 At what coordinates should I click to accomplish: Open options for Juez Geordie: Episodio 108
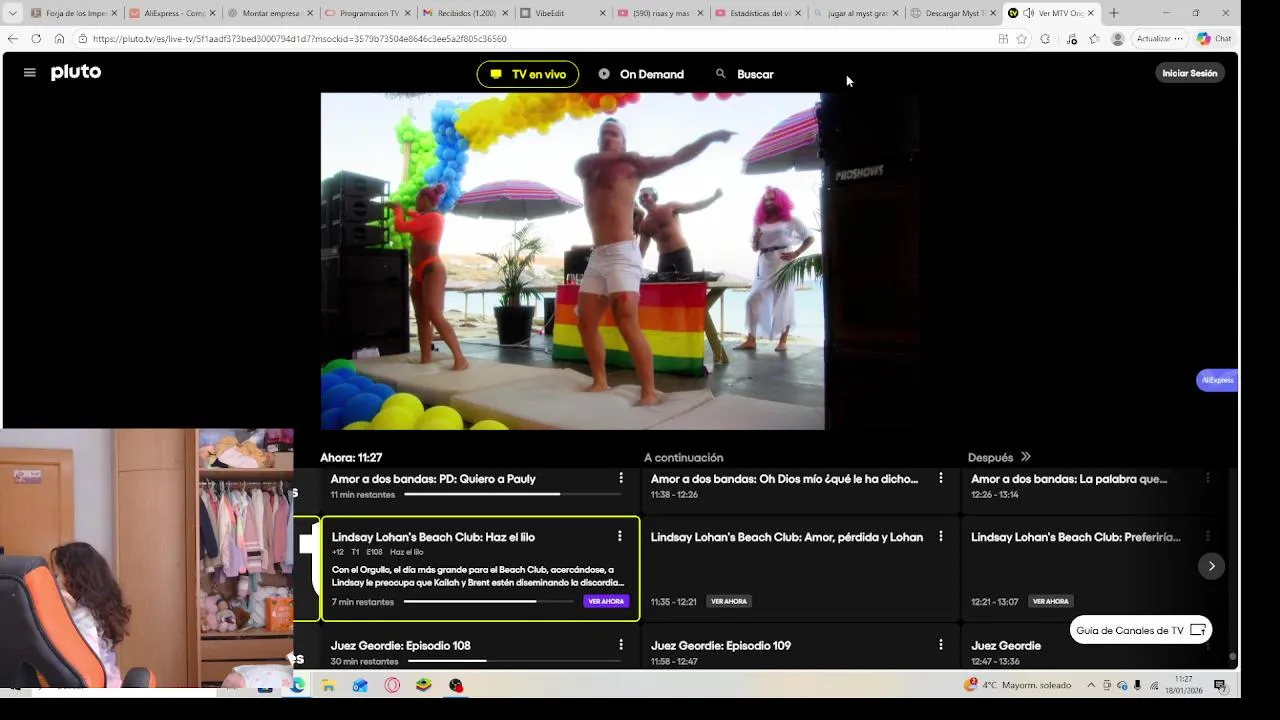pos(621,645)
